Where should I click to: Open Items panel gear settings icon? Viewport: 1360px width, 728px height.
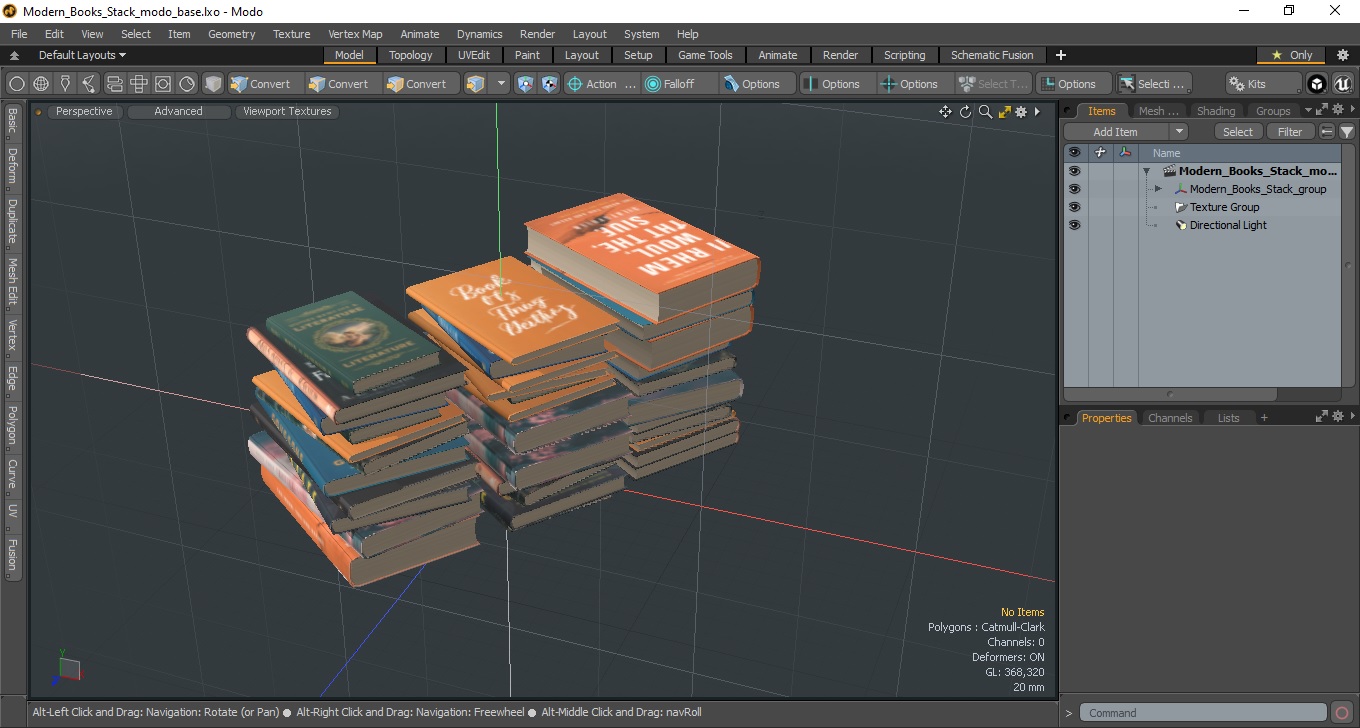pyautogui.click(x=1337, y=109)
